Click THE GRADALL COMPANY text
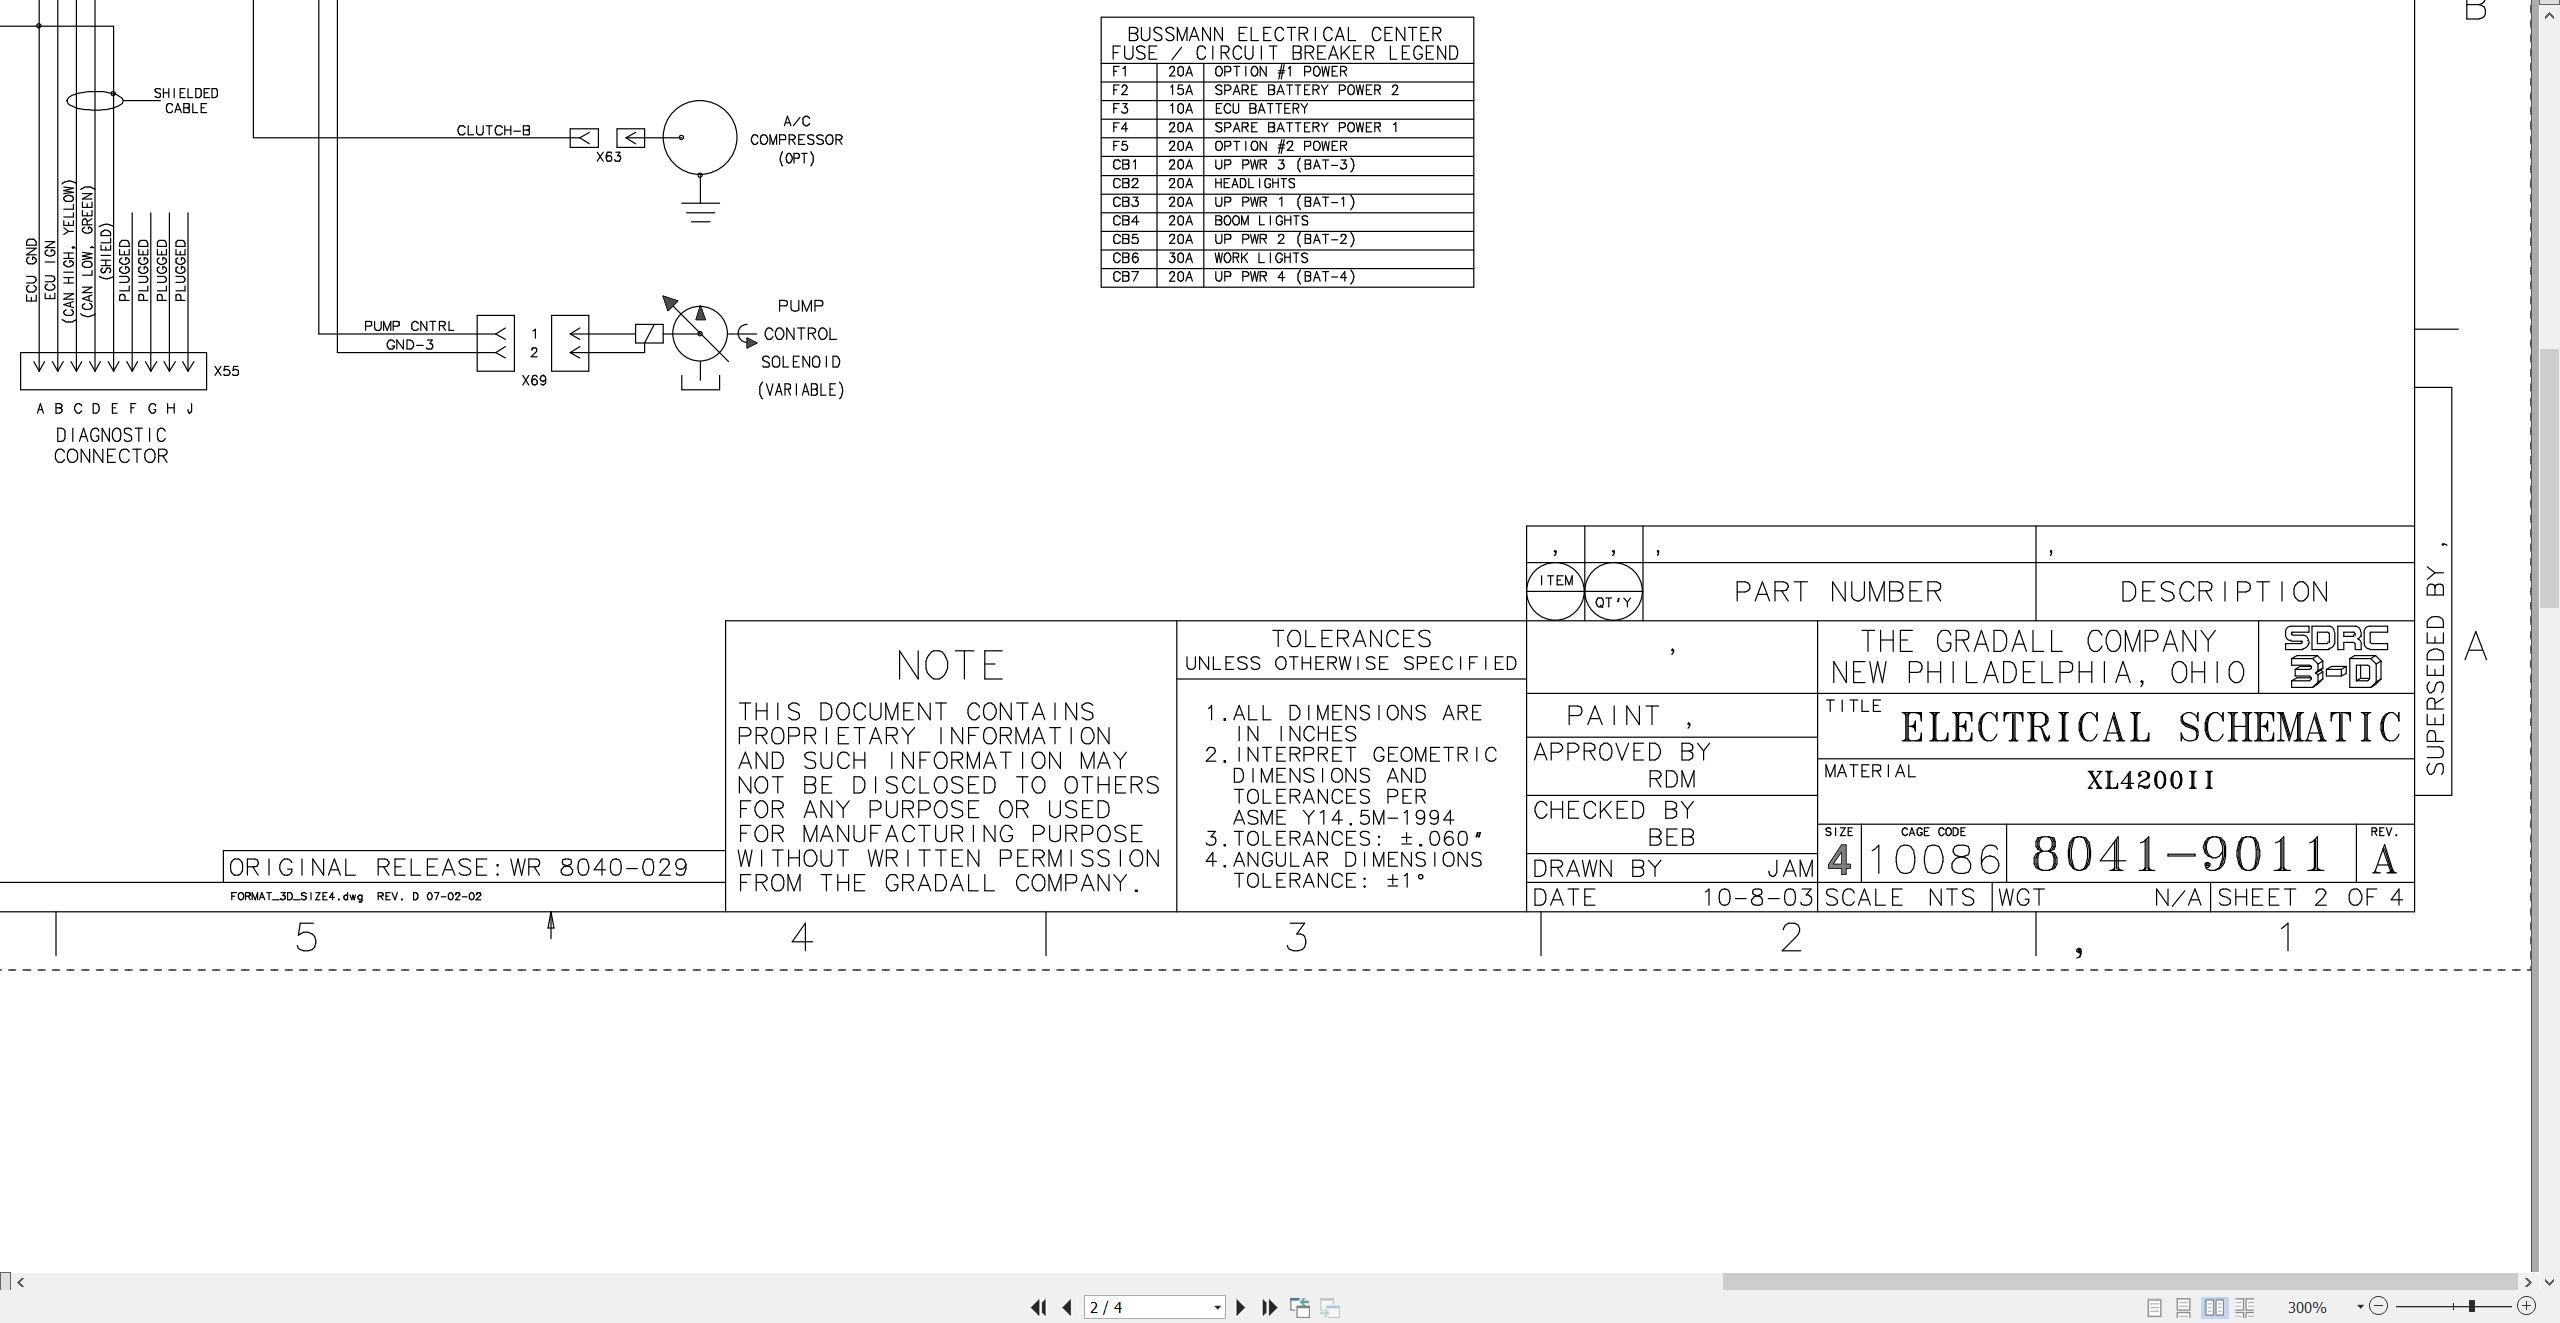Image resolution: width=2560 pixels, height=1323 pixels. click(2038, 641)
